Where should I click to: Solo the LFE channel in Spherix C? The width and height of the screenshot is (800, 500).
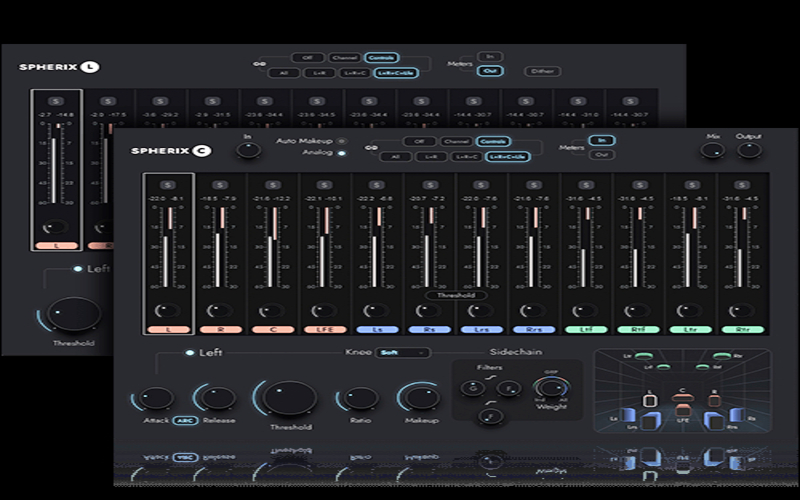pyautogui.click(x=324, y=185)
